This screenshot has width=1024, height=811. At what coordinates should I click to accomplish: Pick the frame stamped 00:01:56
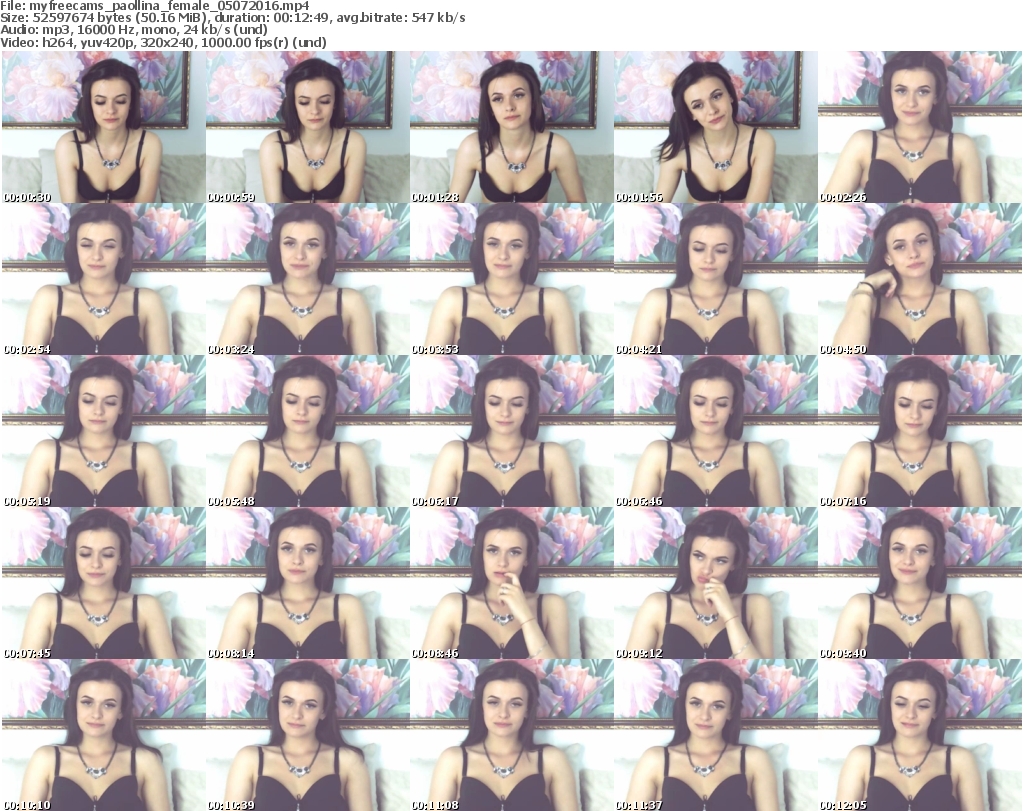[x=716, y=127]
